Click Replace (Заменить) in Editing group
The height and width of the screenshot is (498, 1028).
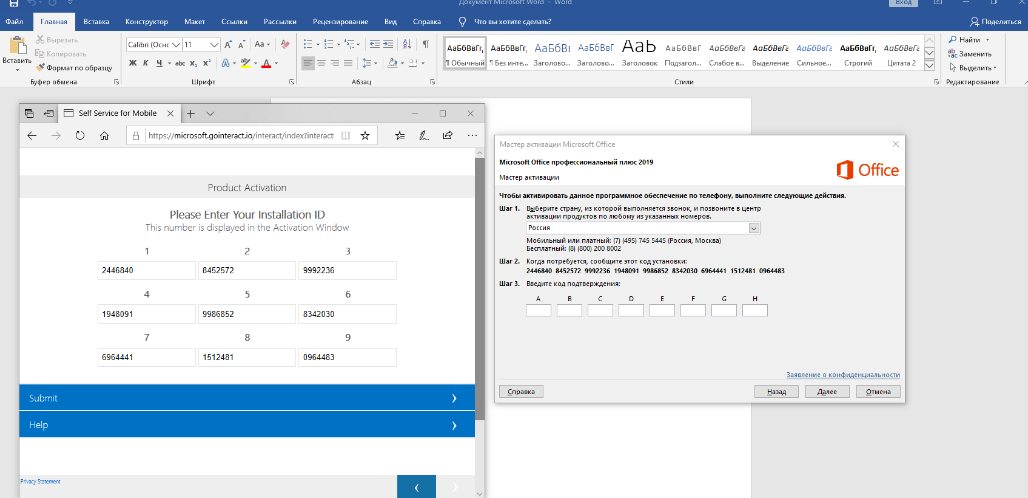[970, 54]
